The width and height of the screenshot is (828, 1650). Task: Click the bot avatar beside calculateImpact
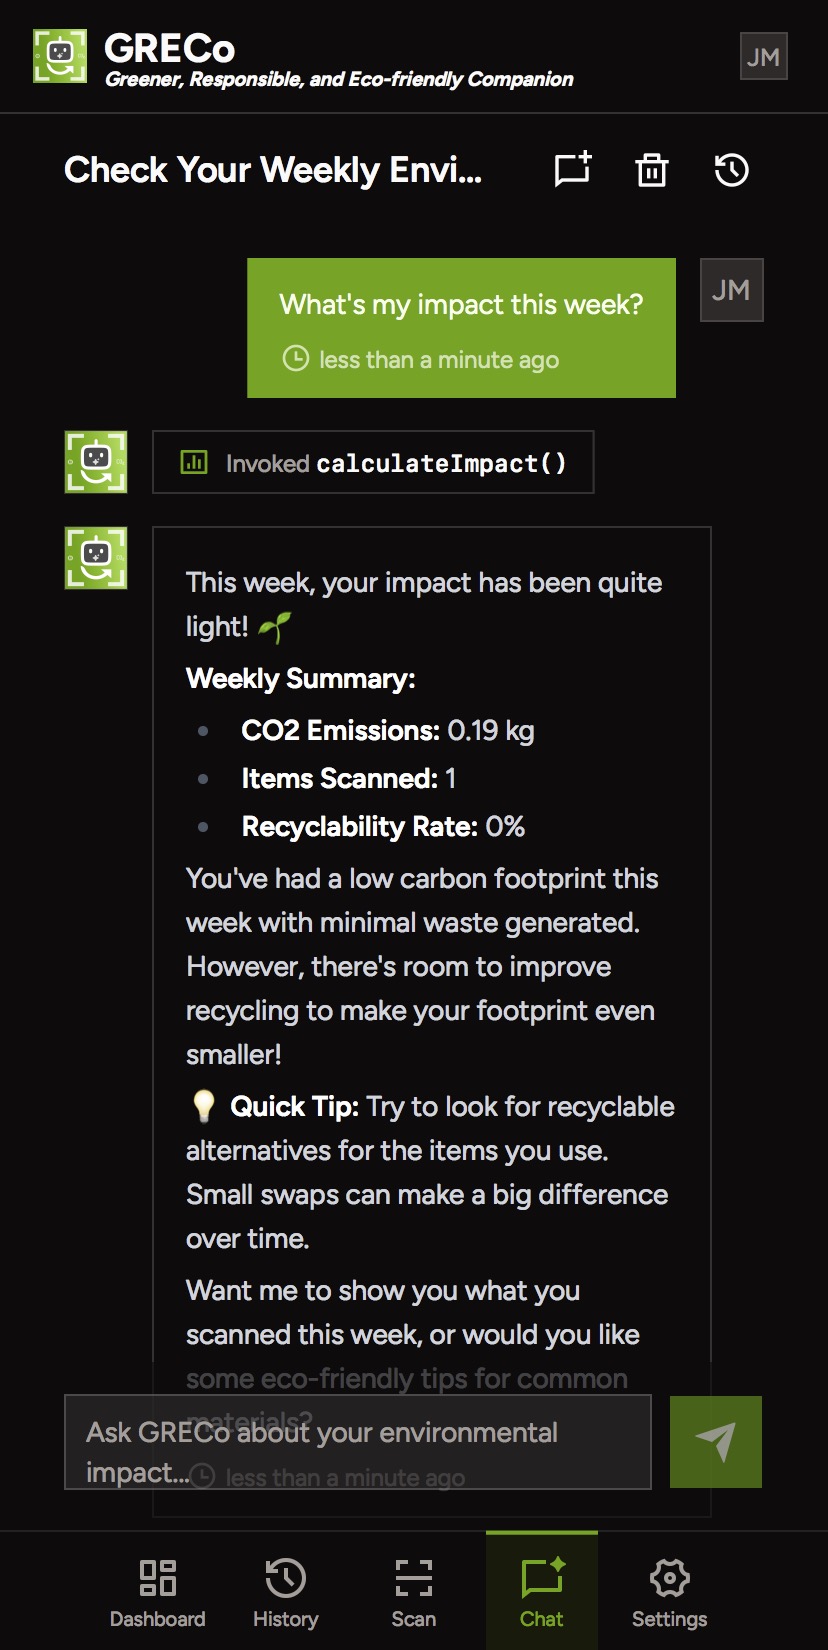click(x=96, y=462)
